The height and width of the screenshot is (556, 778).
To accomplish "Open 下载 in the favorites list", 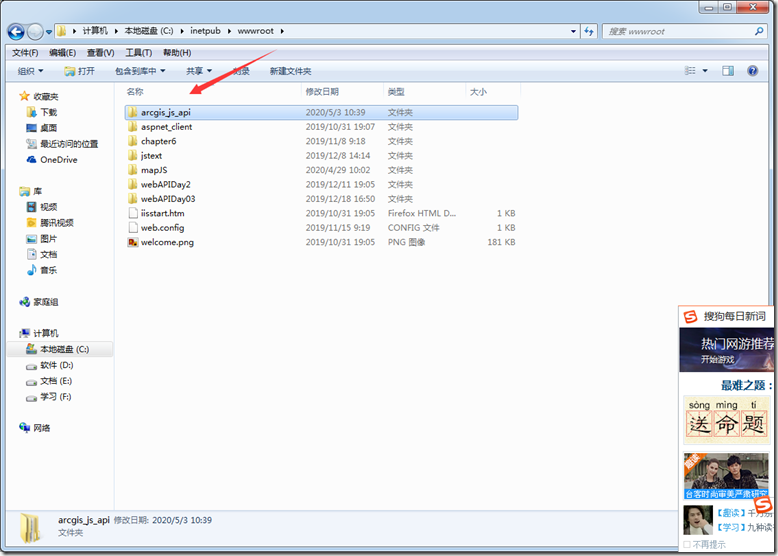I will click(42, 112).
